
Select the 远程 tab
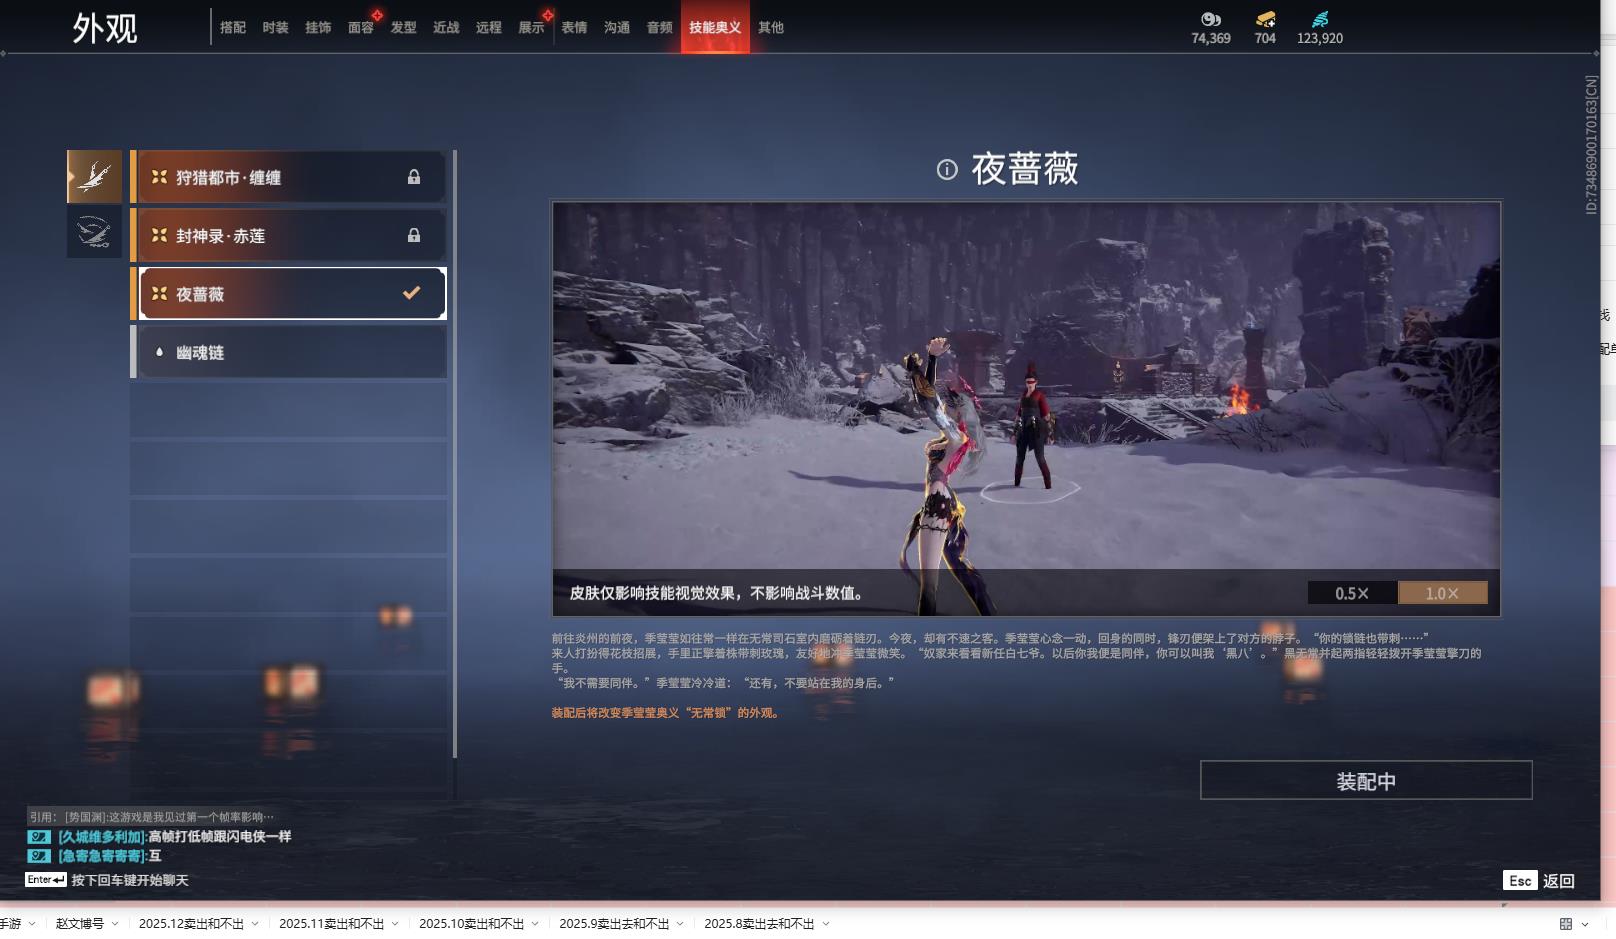point(489,28)
